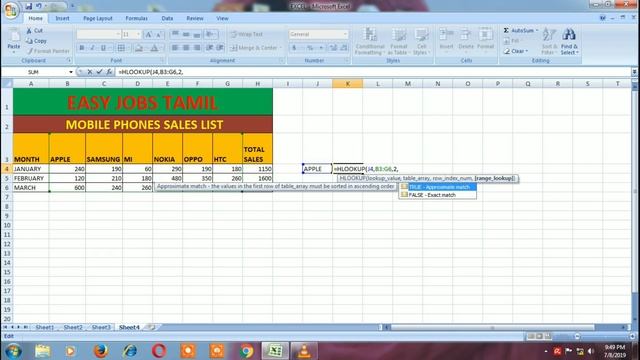Cancel the formula entry with the X icon
This screenshot has height=360, width=640.
(90, 72)
